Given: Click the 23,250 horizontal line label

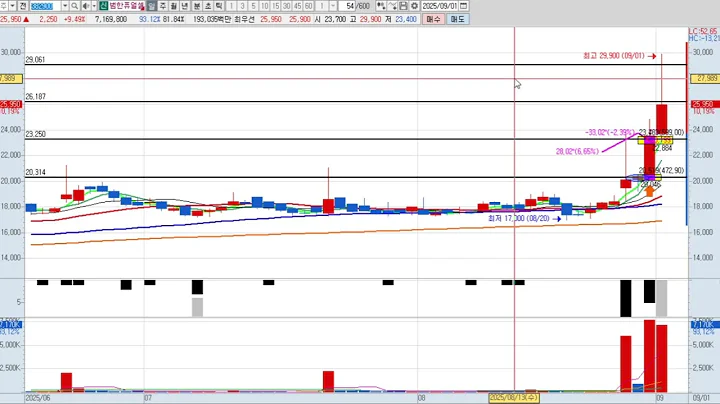Looking at the screenshot, I should (35, 134).
